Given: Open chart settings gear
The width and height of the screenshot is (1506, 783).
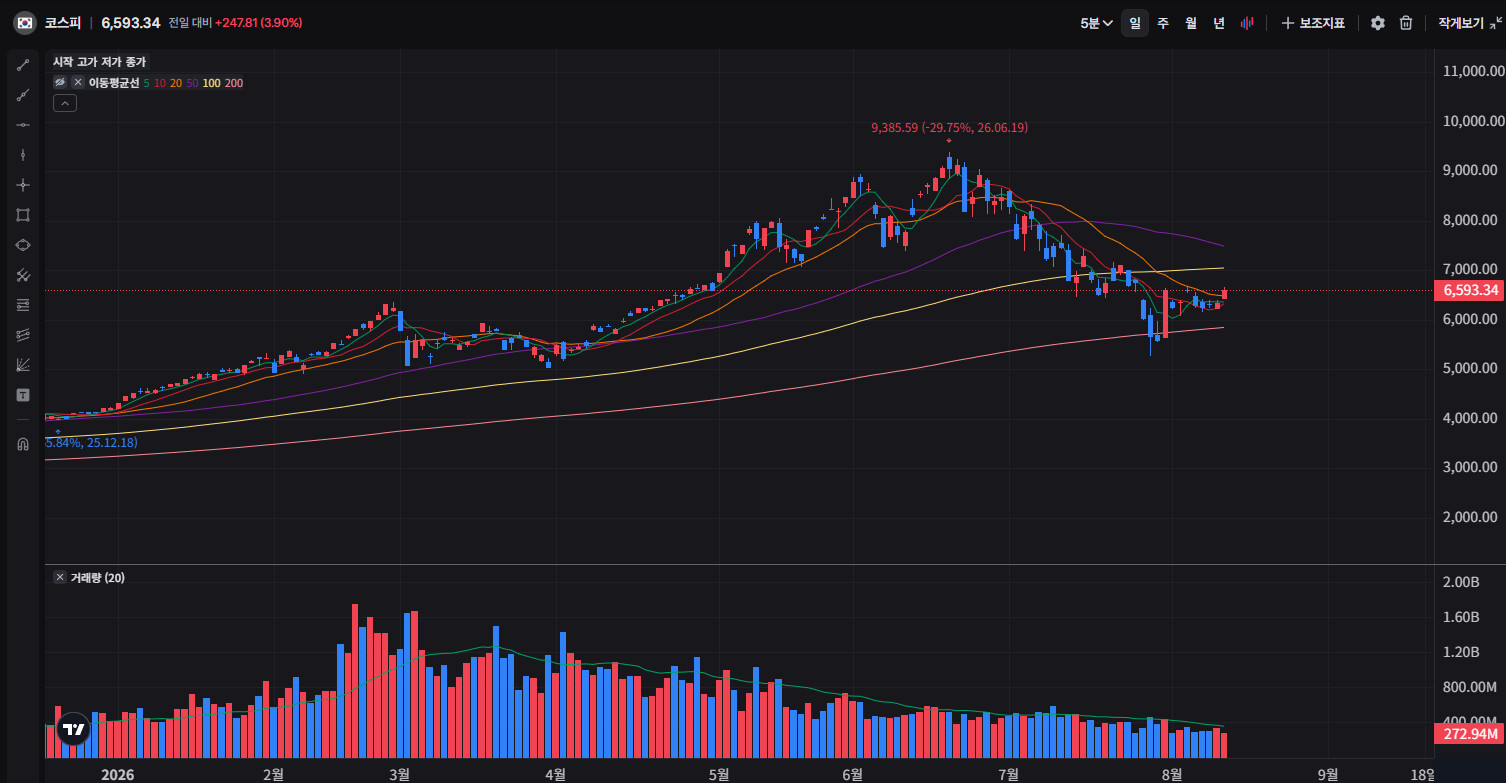Looking at the screenshot, I should (x=1378, y=23).
